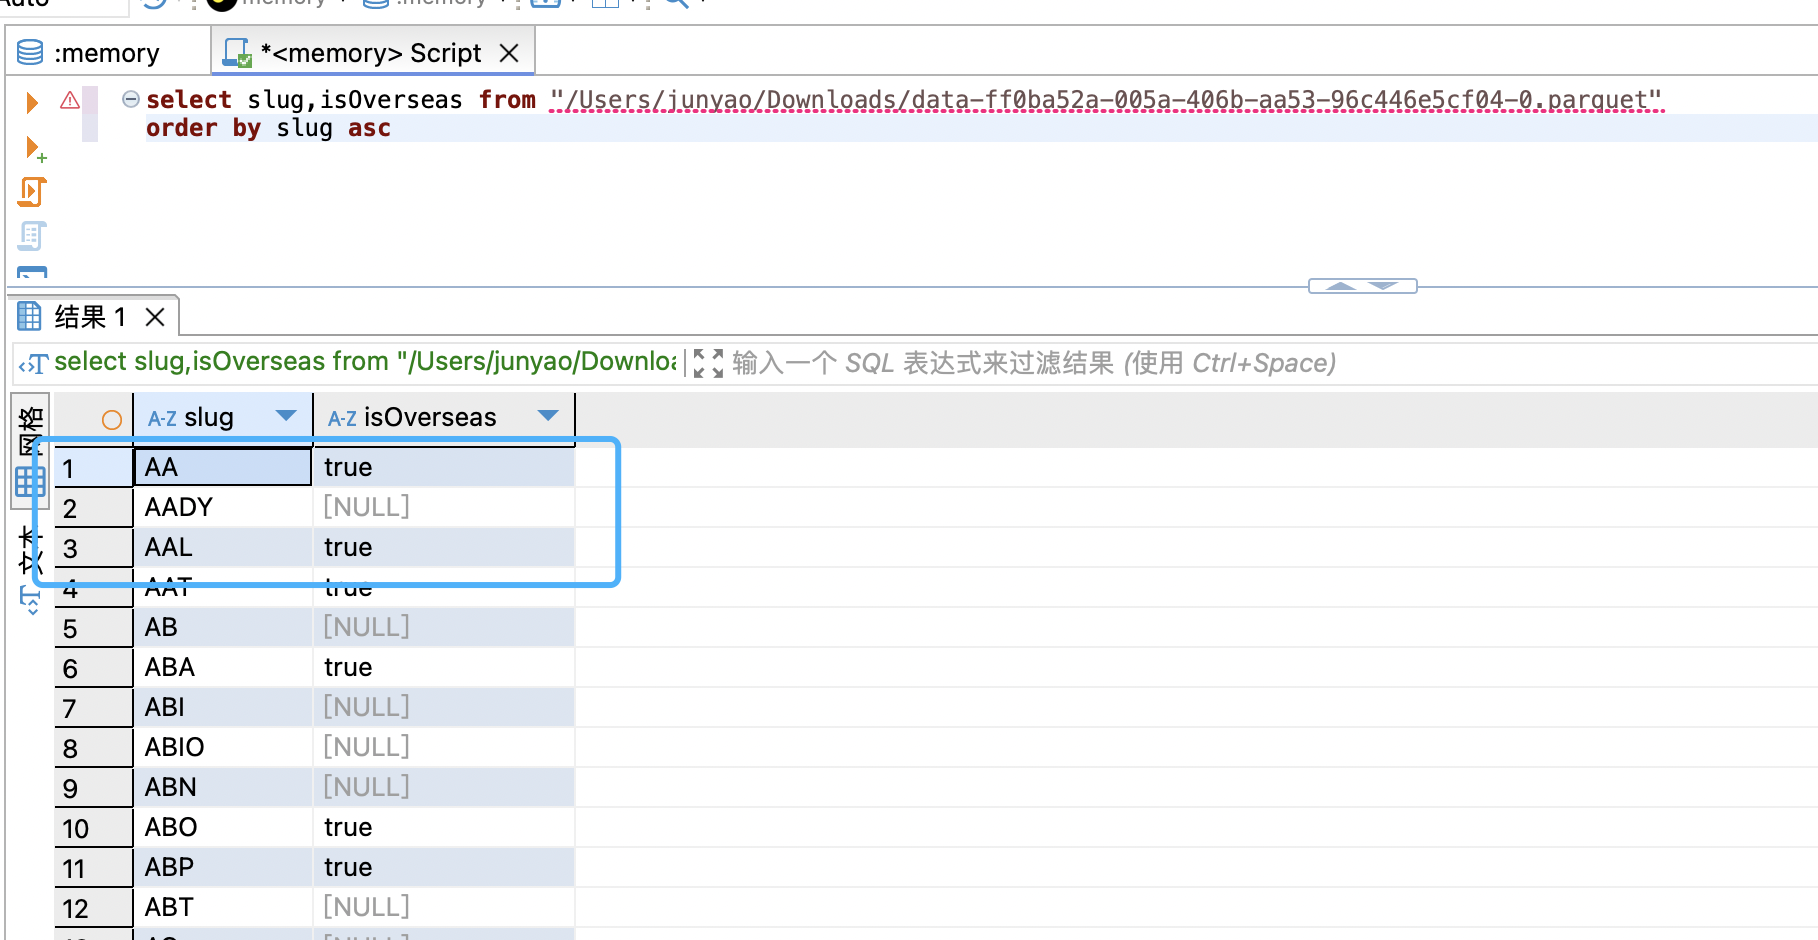Select the ABA slug cell
Viewport: 1818px width, 940px height.
[223, 667]
